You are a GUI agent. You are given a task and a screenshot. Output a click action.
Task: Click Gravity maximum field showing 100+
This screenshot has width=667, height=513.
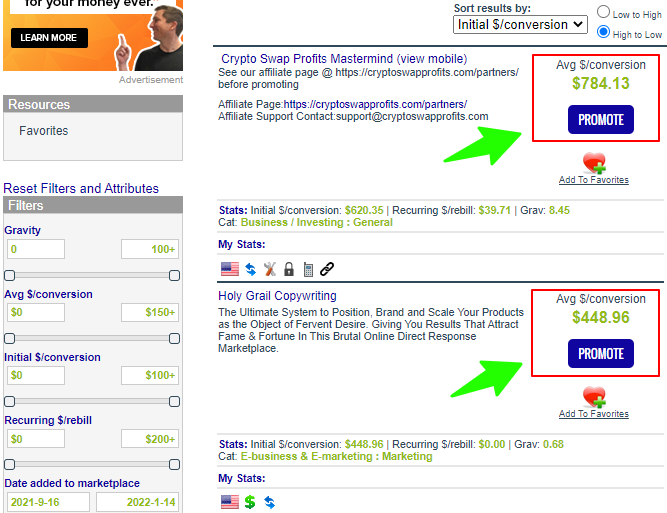[x=150, y=249]
